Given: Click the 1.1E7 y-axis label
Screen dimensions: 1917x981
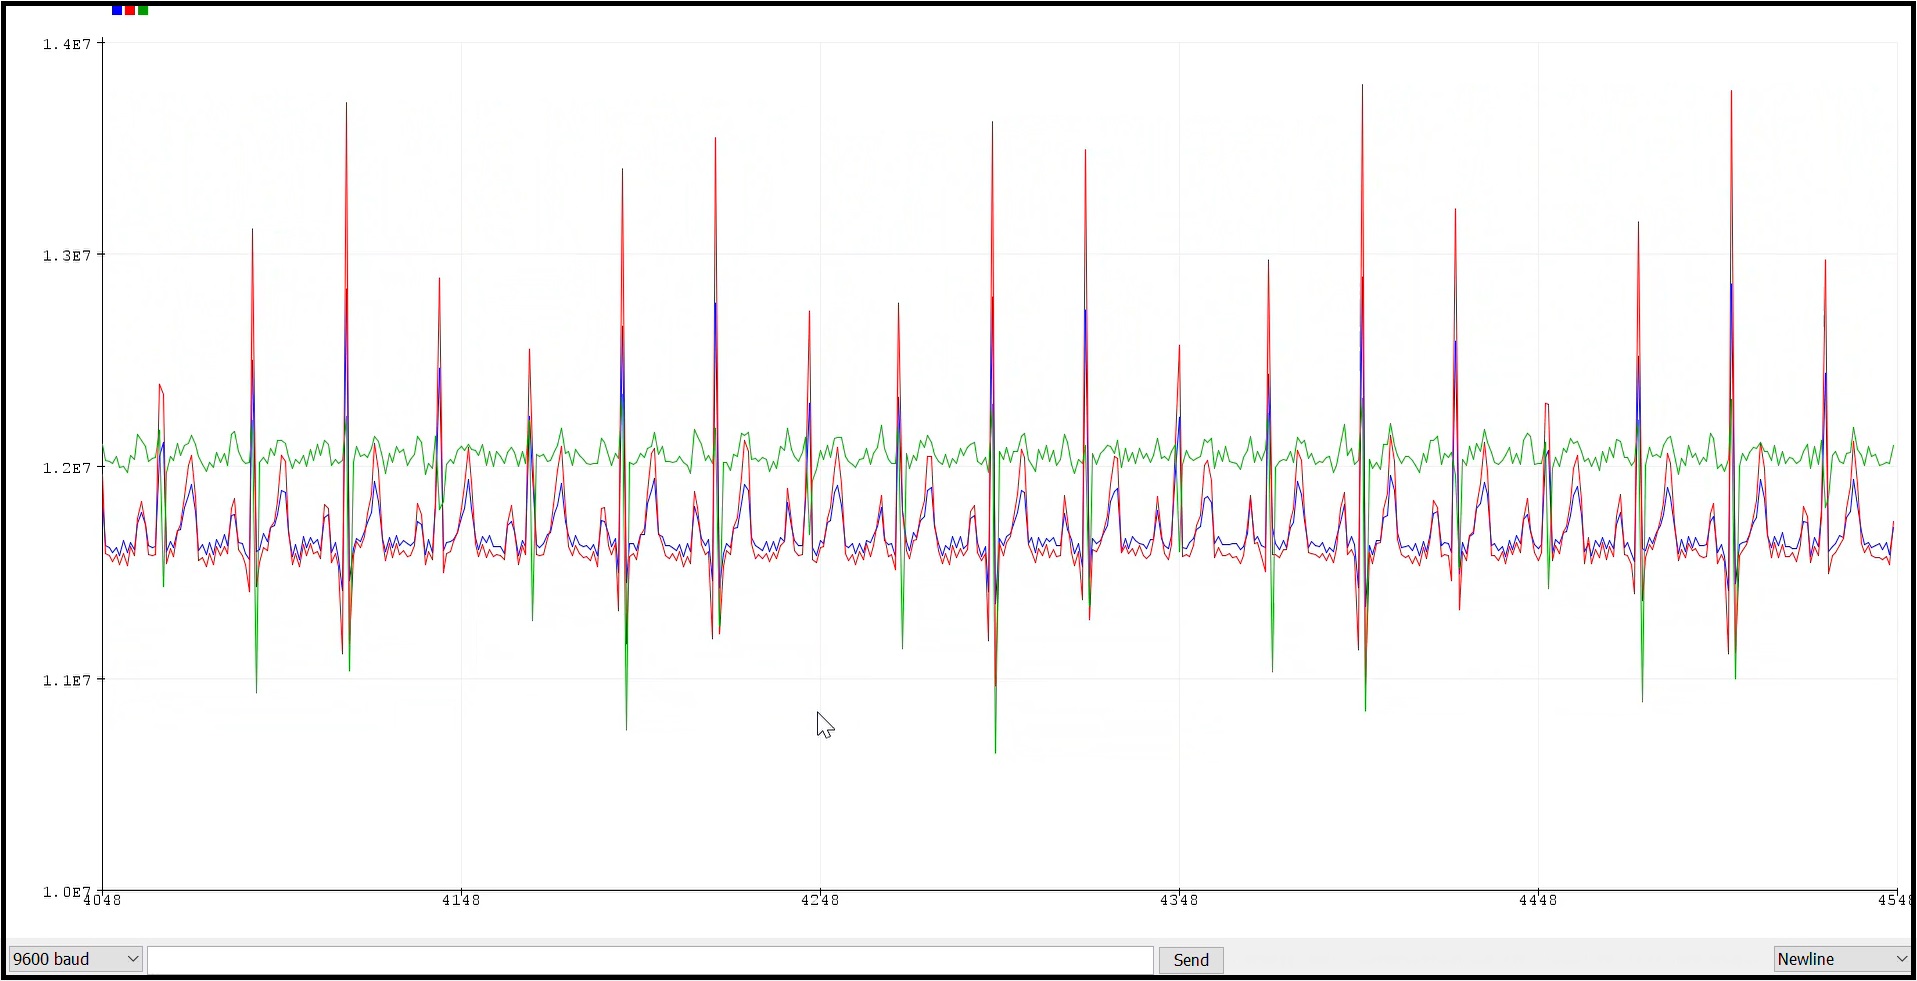Looking at the screenshot, I should pos(67,680).
